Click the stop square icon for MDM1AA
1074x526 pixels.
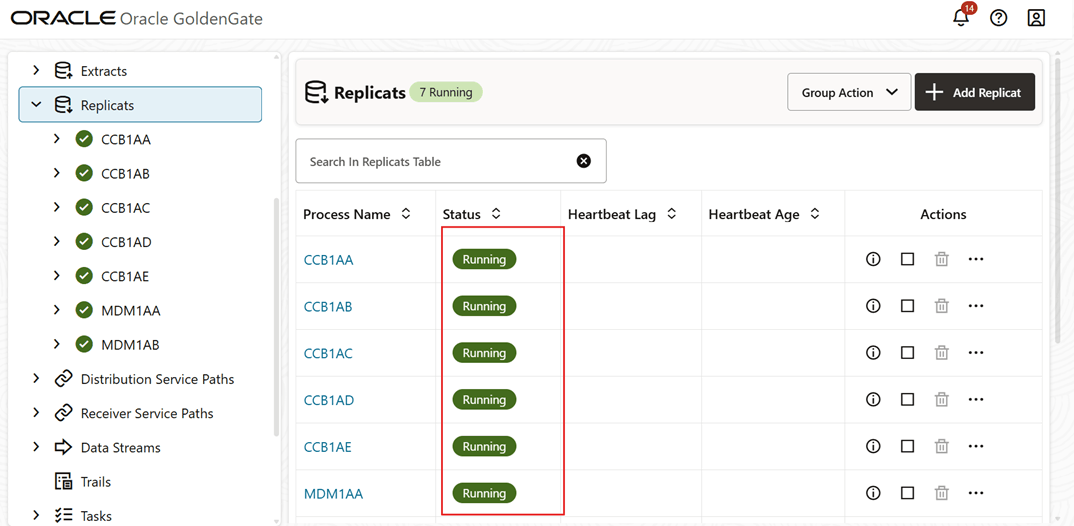coord(908,492)
